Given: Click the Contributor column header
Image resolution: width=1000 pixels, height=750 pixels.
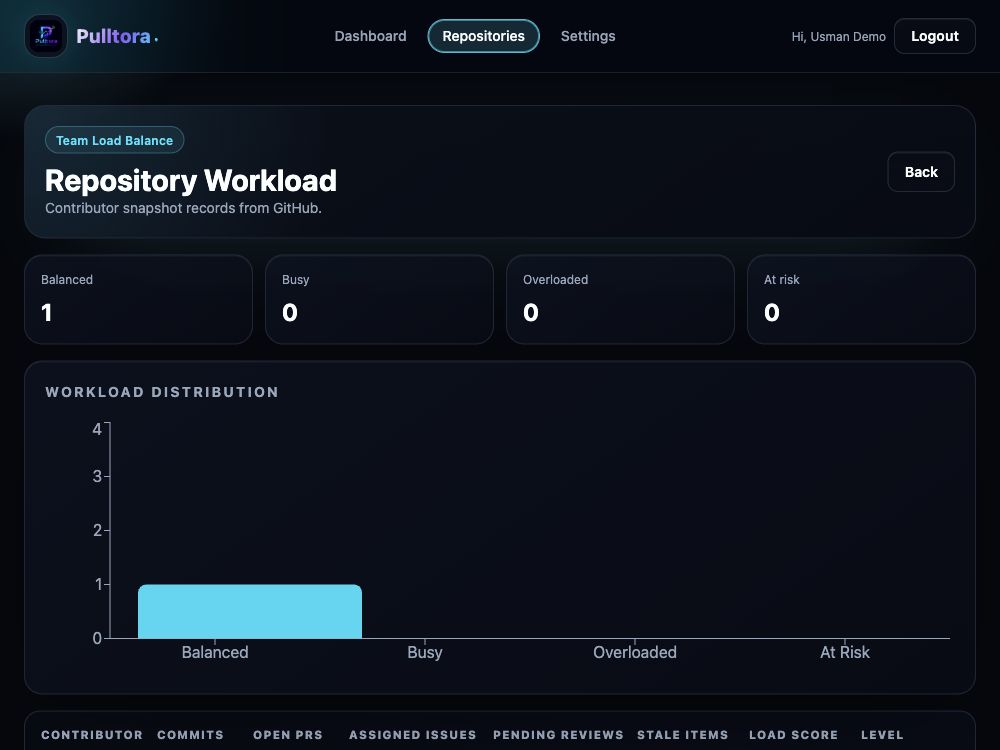Looking at the screenshot, I should click(92, 735).
